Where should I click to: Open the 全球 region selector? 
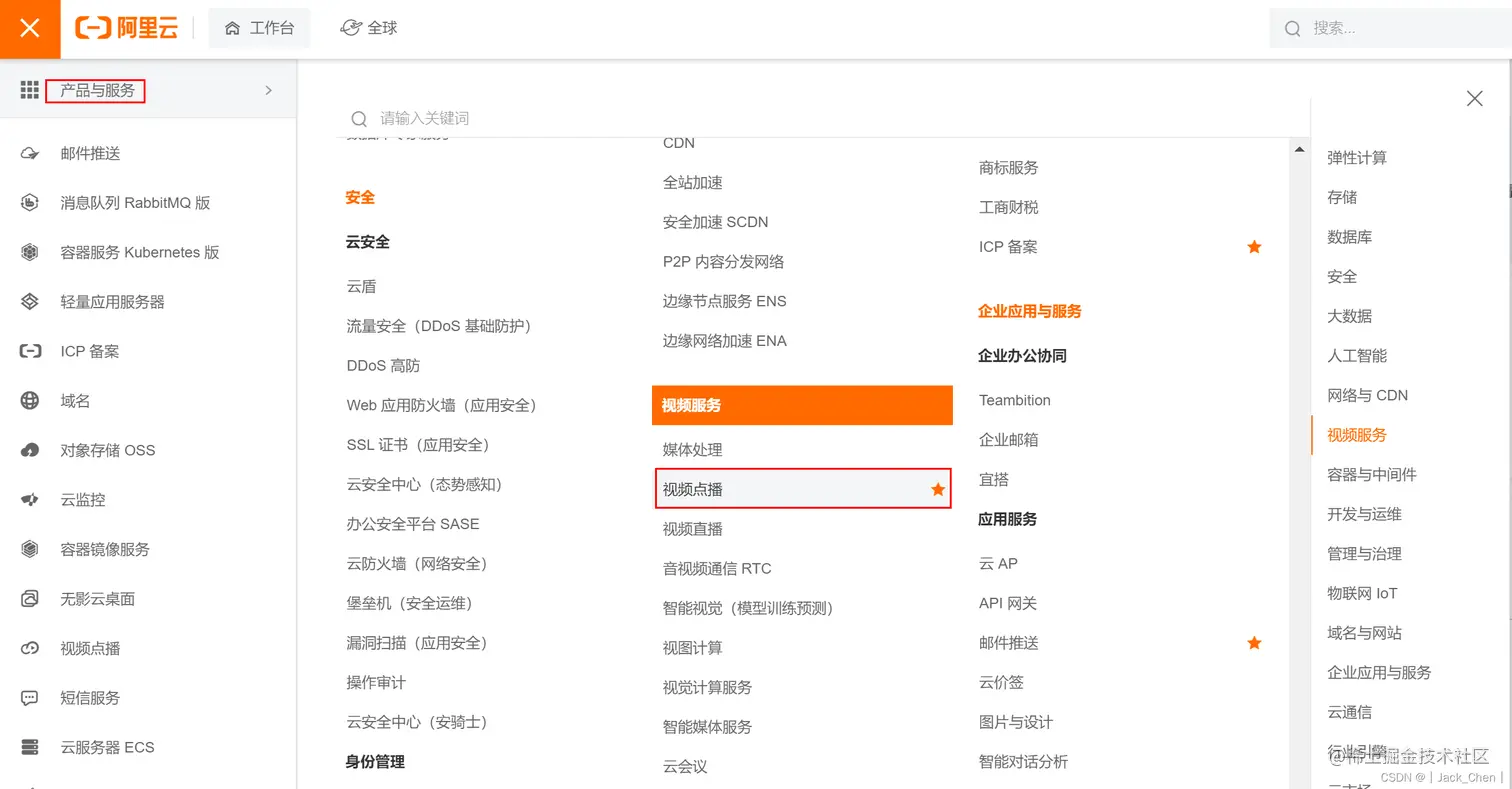coord(369,28)
